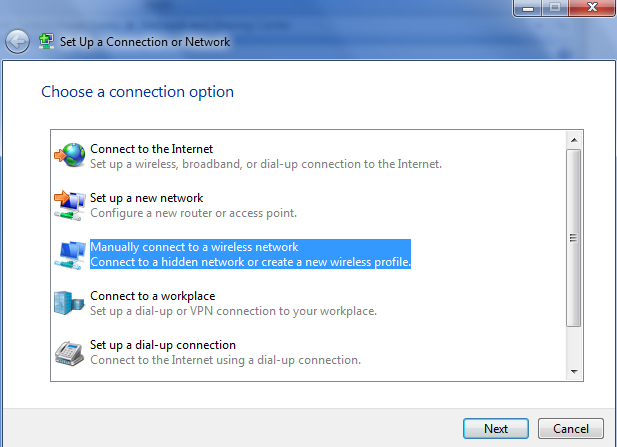This screenshot has height=447, width=617.
Task: Click the vertical scrollbar thumb in the list
Action: (x=574, y=238)
